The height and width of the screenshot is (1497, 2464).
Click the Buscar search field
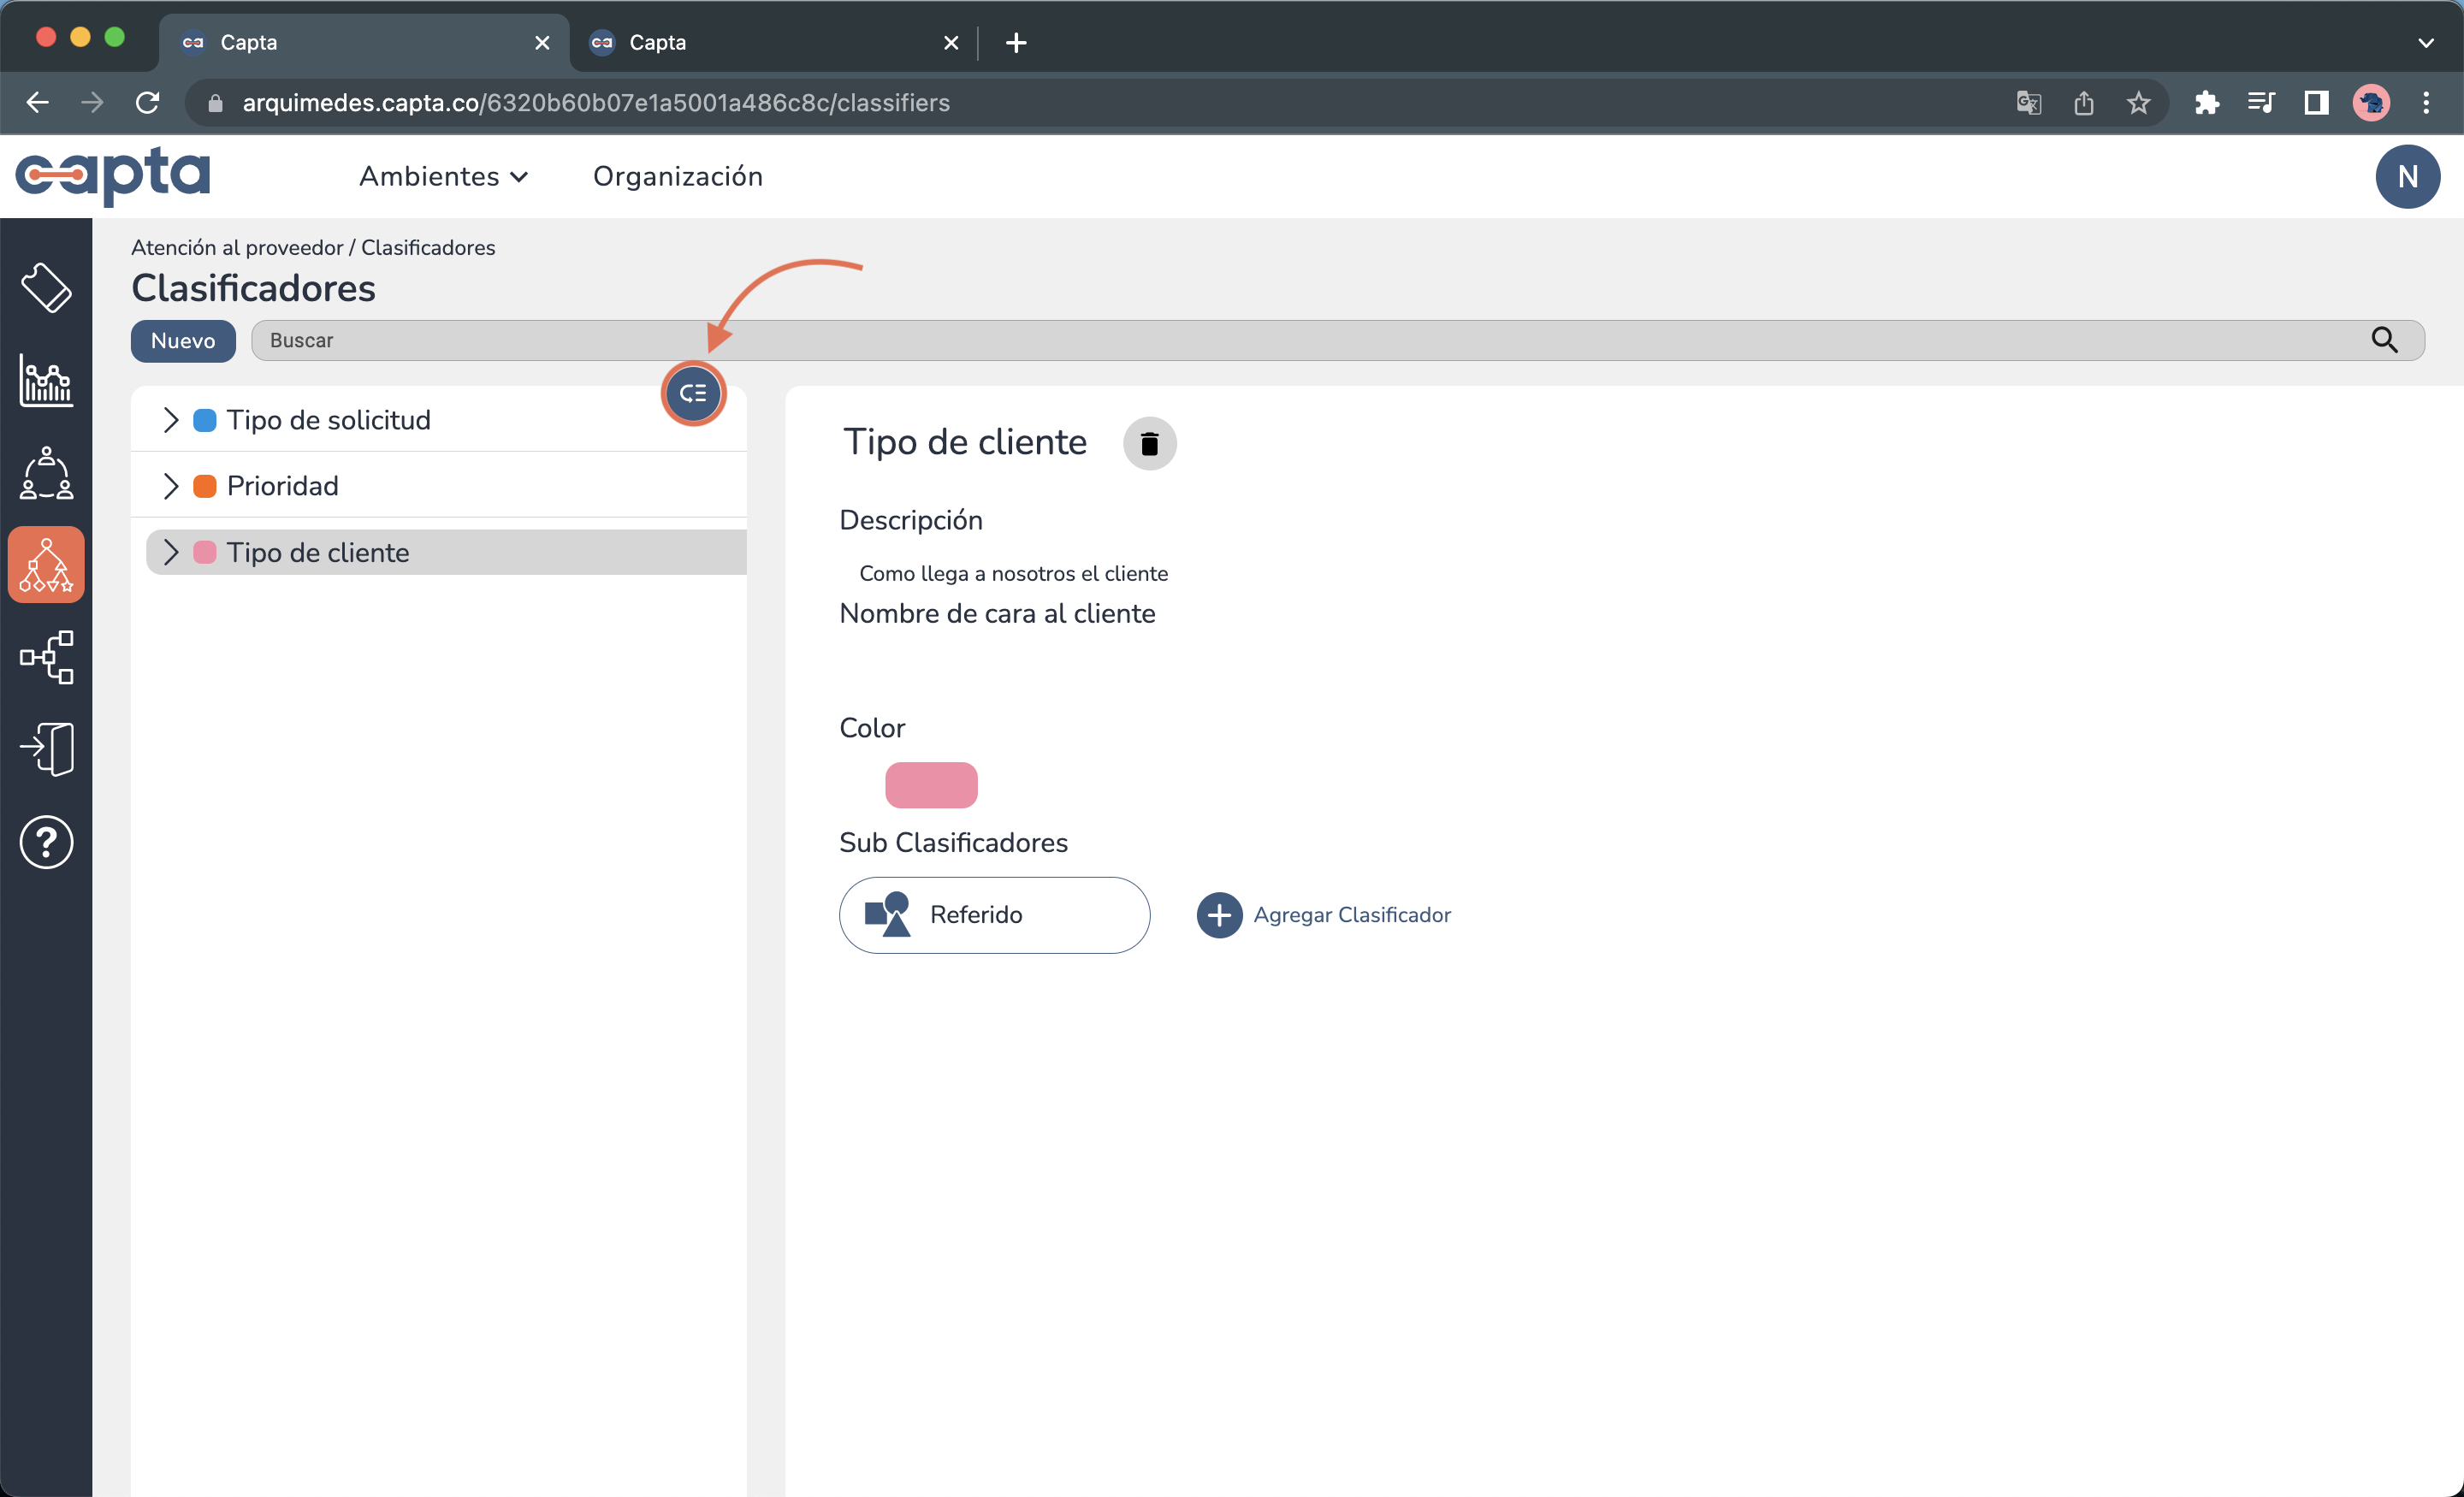(1300, 340)
